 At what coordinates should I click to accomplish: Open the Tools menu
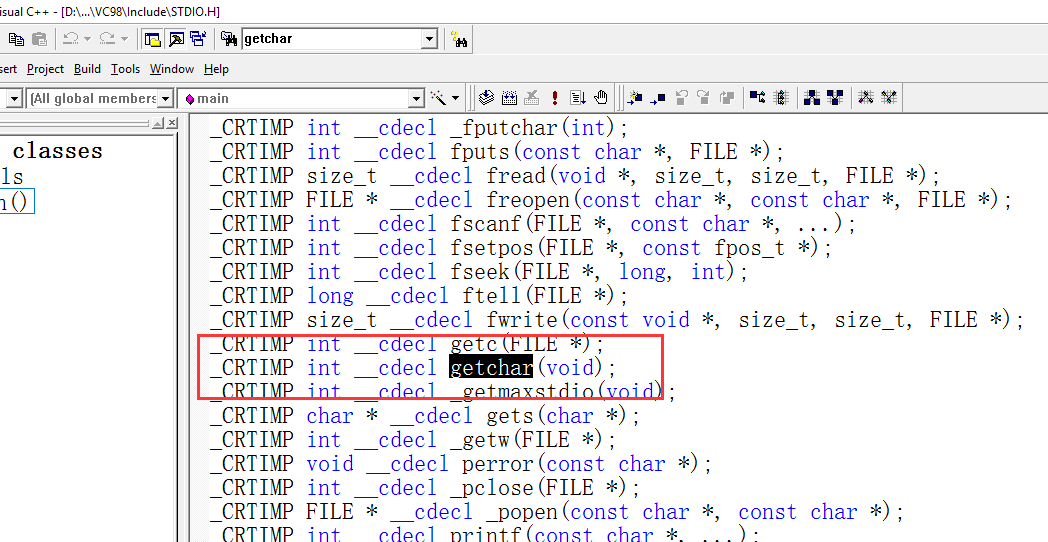[125, 69]
